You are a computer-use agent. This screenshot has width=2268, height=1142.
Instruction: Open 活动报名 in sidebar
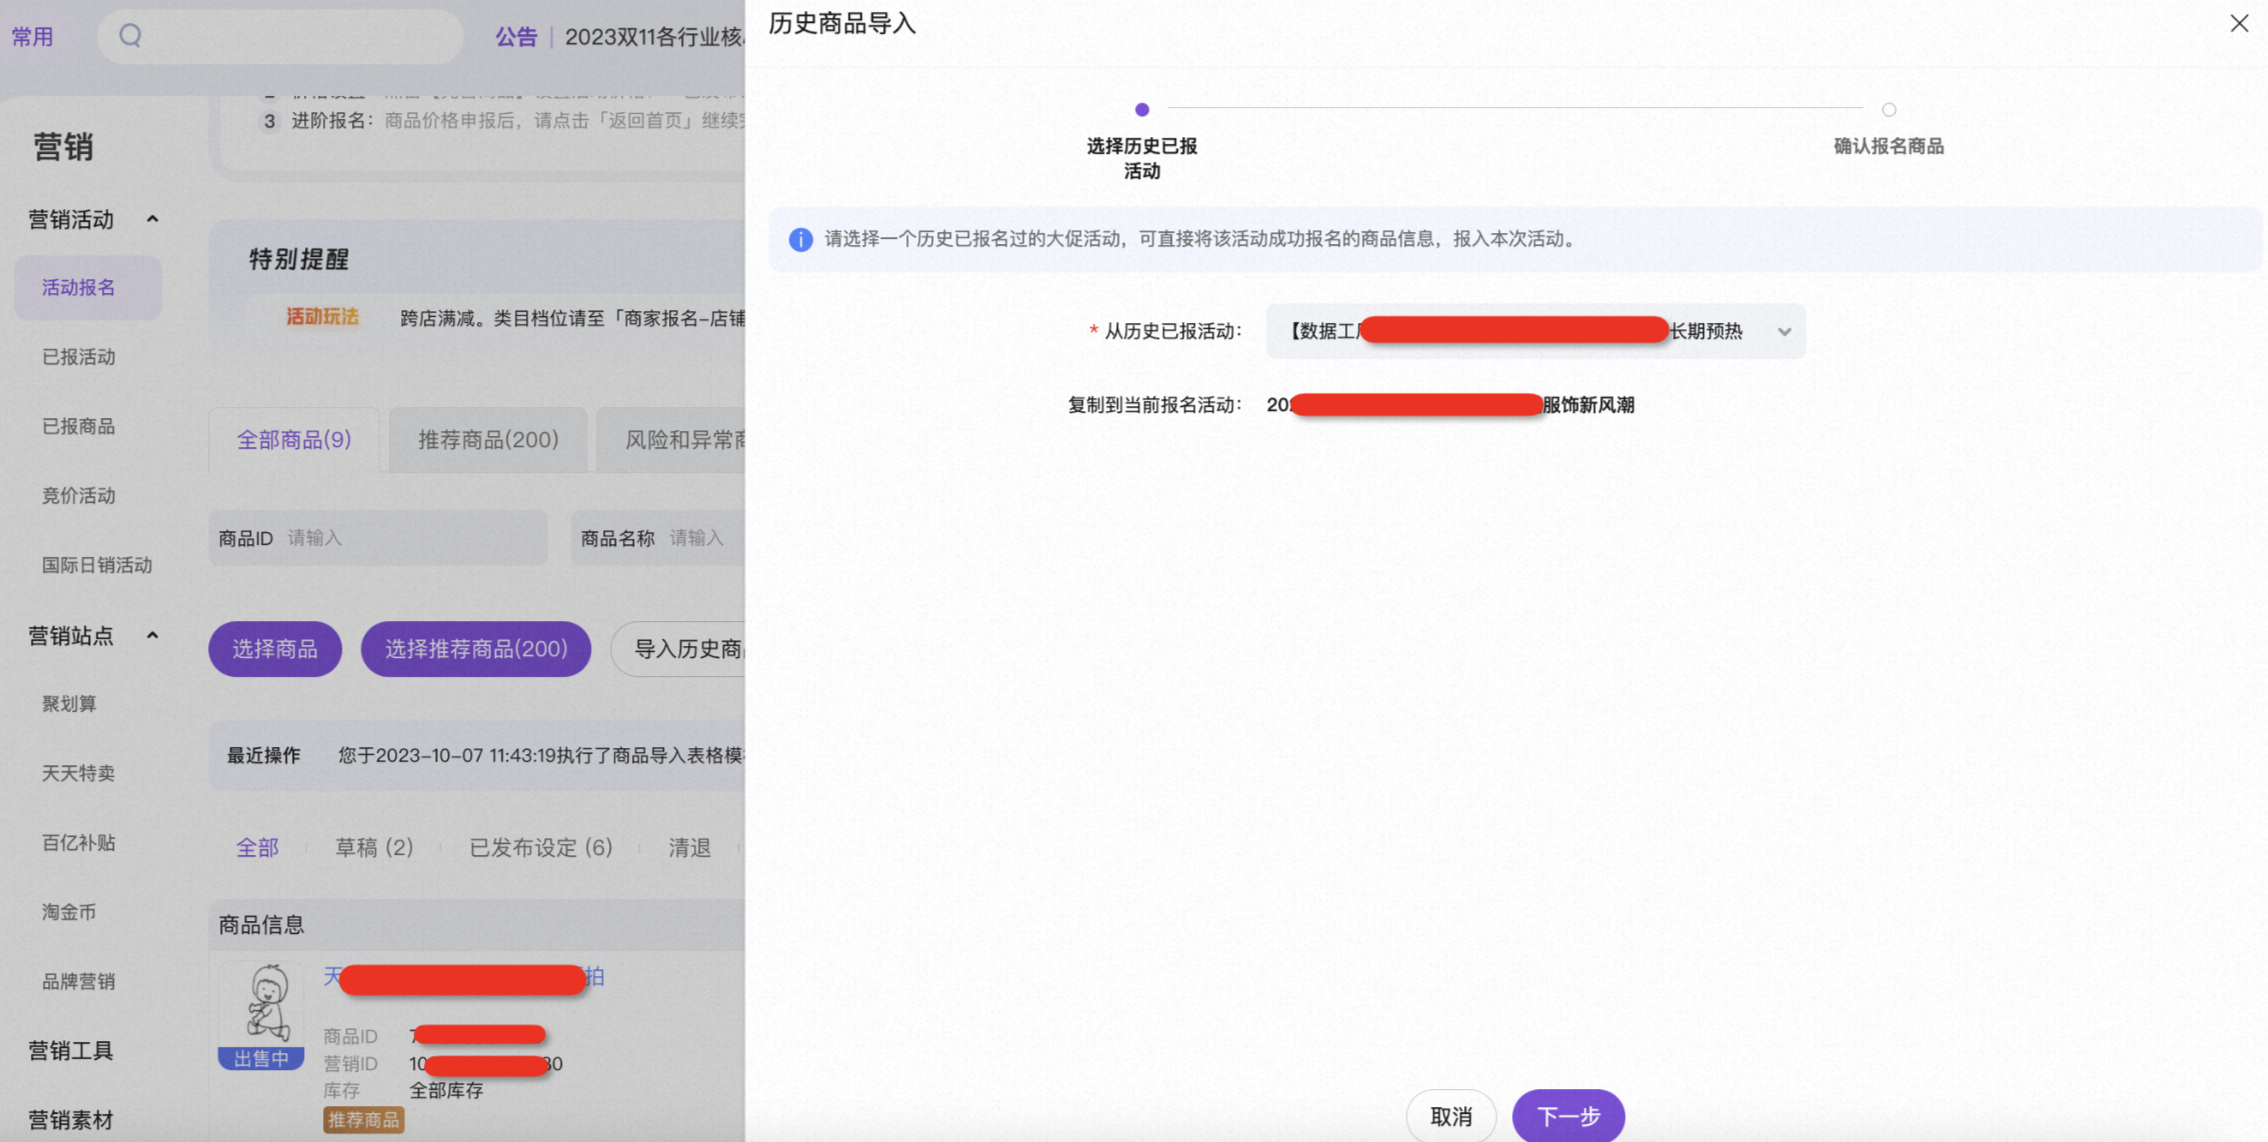tap(88, 288)
